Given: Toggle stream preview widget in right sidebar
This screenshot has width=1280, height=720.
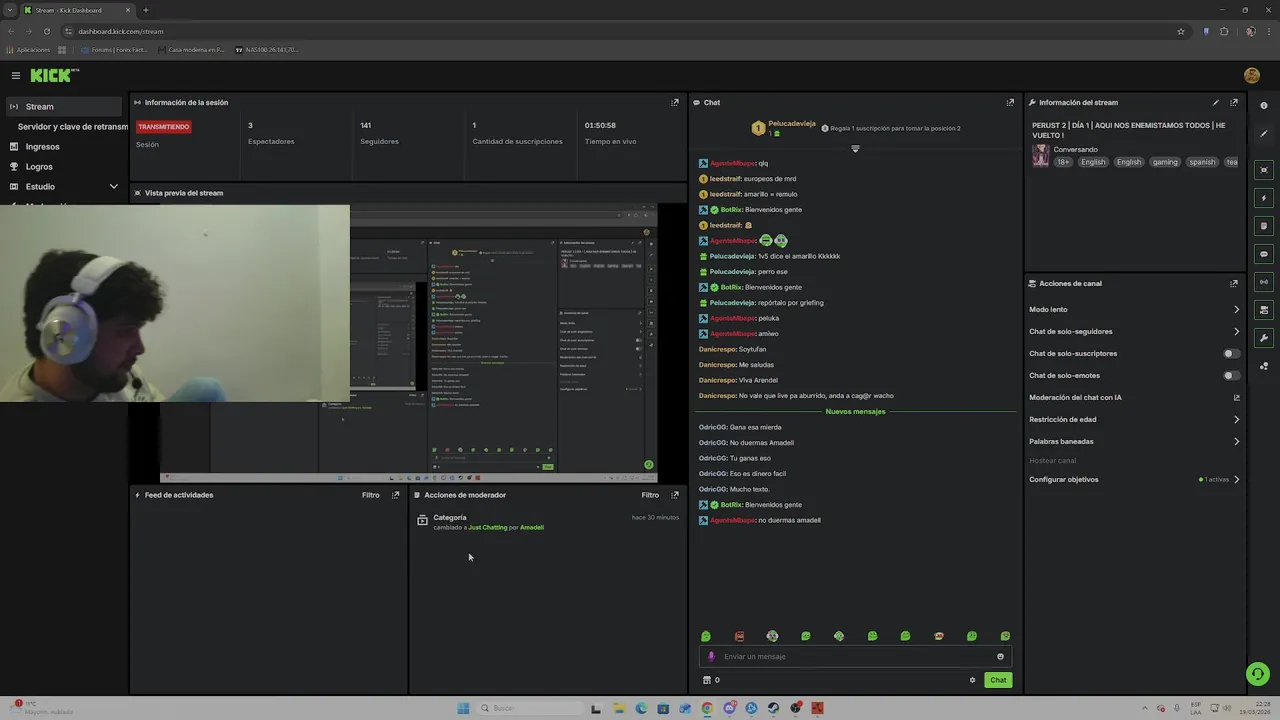Looking at the screenshot, I should [x=1264, y=170].
